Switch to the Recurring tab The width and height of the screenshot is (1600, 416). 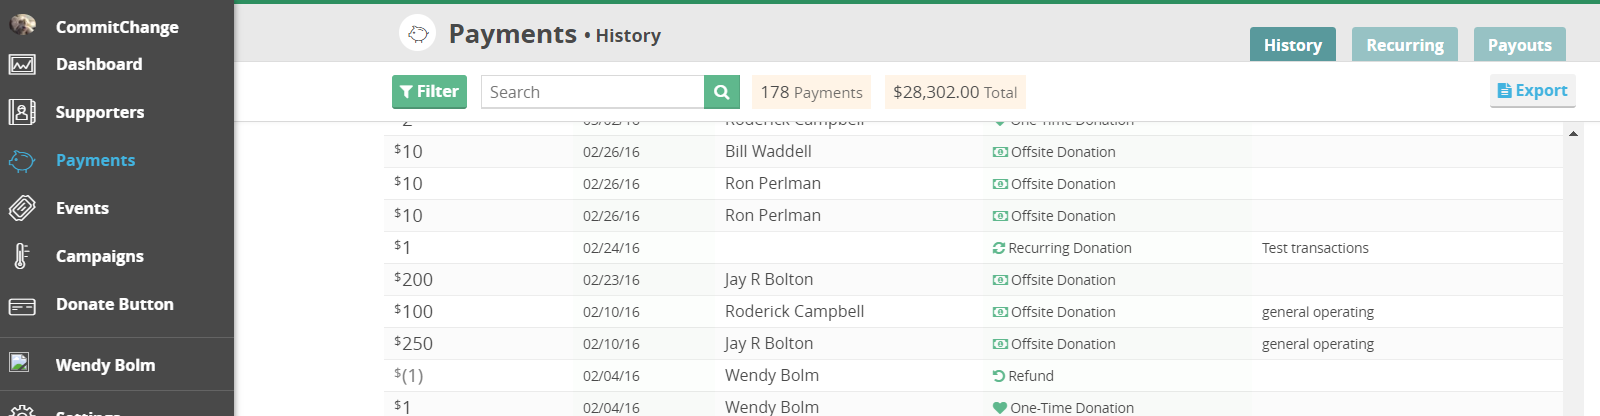tap(1404, 45)
